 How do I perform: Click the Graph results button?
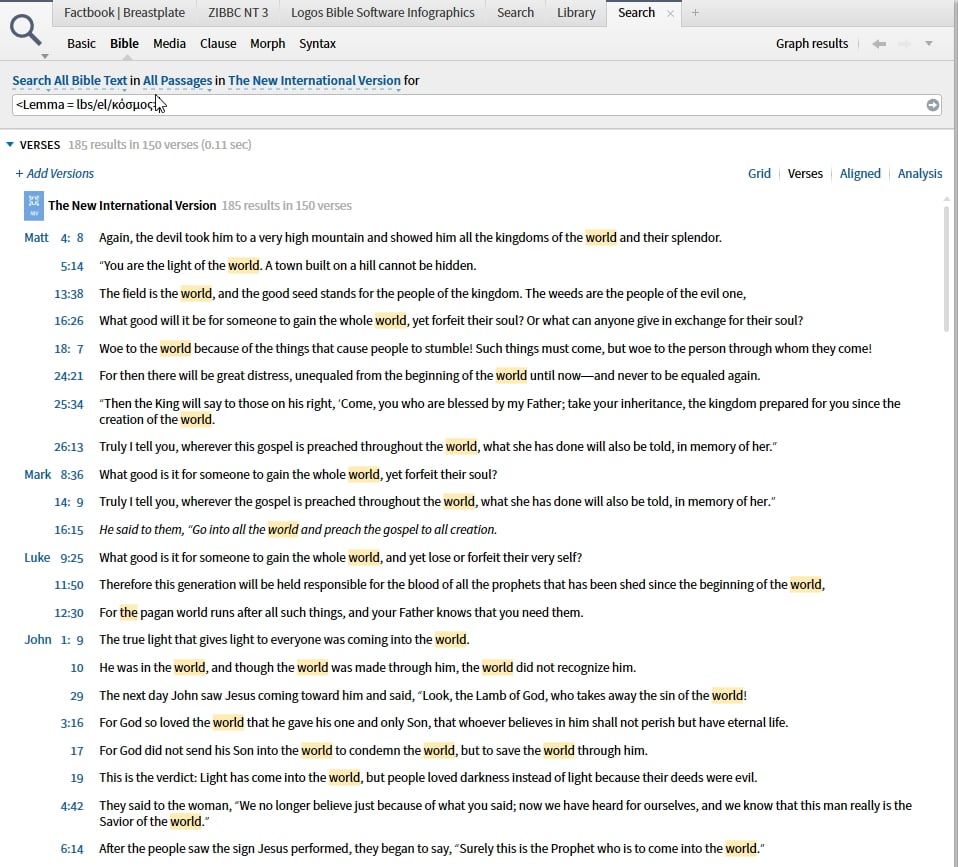tap(811, 43)
